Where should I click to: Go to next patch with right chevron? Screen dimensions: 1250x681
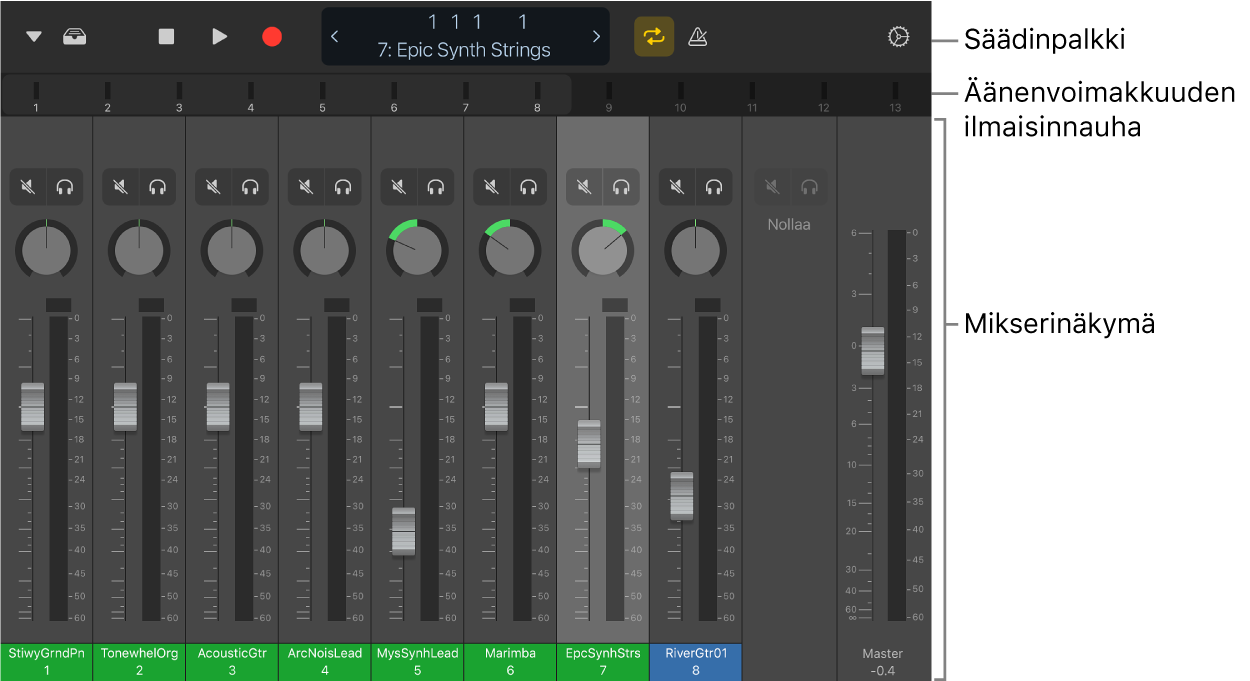596,37
